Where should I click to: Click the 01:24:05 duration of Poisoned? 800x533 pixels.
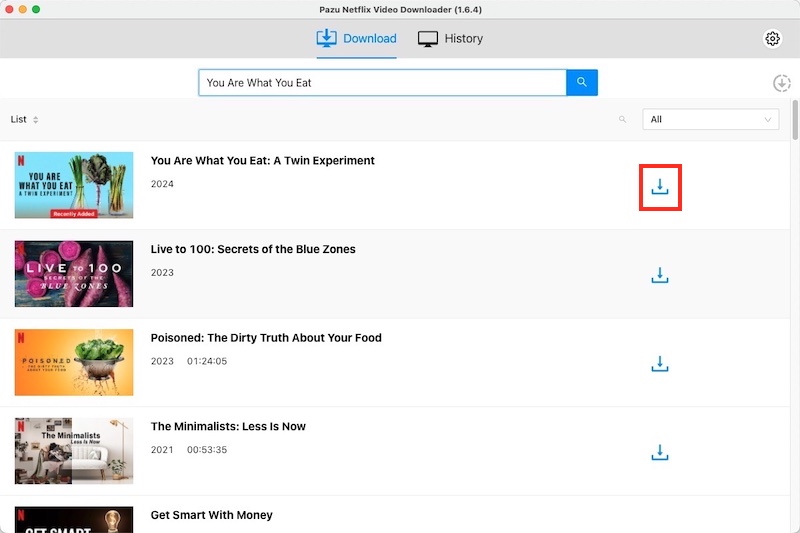[x=207, y=361]
